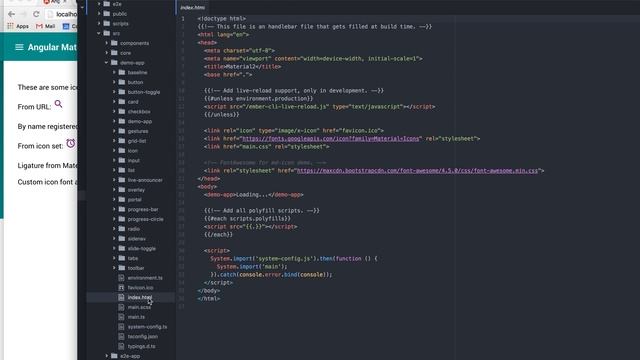The width and height of the screenshot is (640, 360).
Task: Expand the scripts folder arrow
Action: (x=99, y=24)
